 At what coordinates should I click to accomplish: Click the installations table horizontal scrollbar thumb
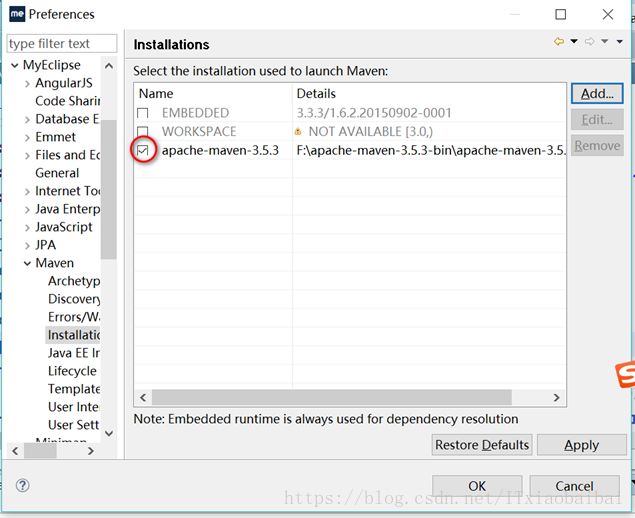[332, 398]
